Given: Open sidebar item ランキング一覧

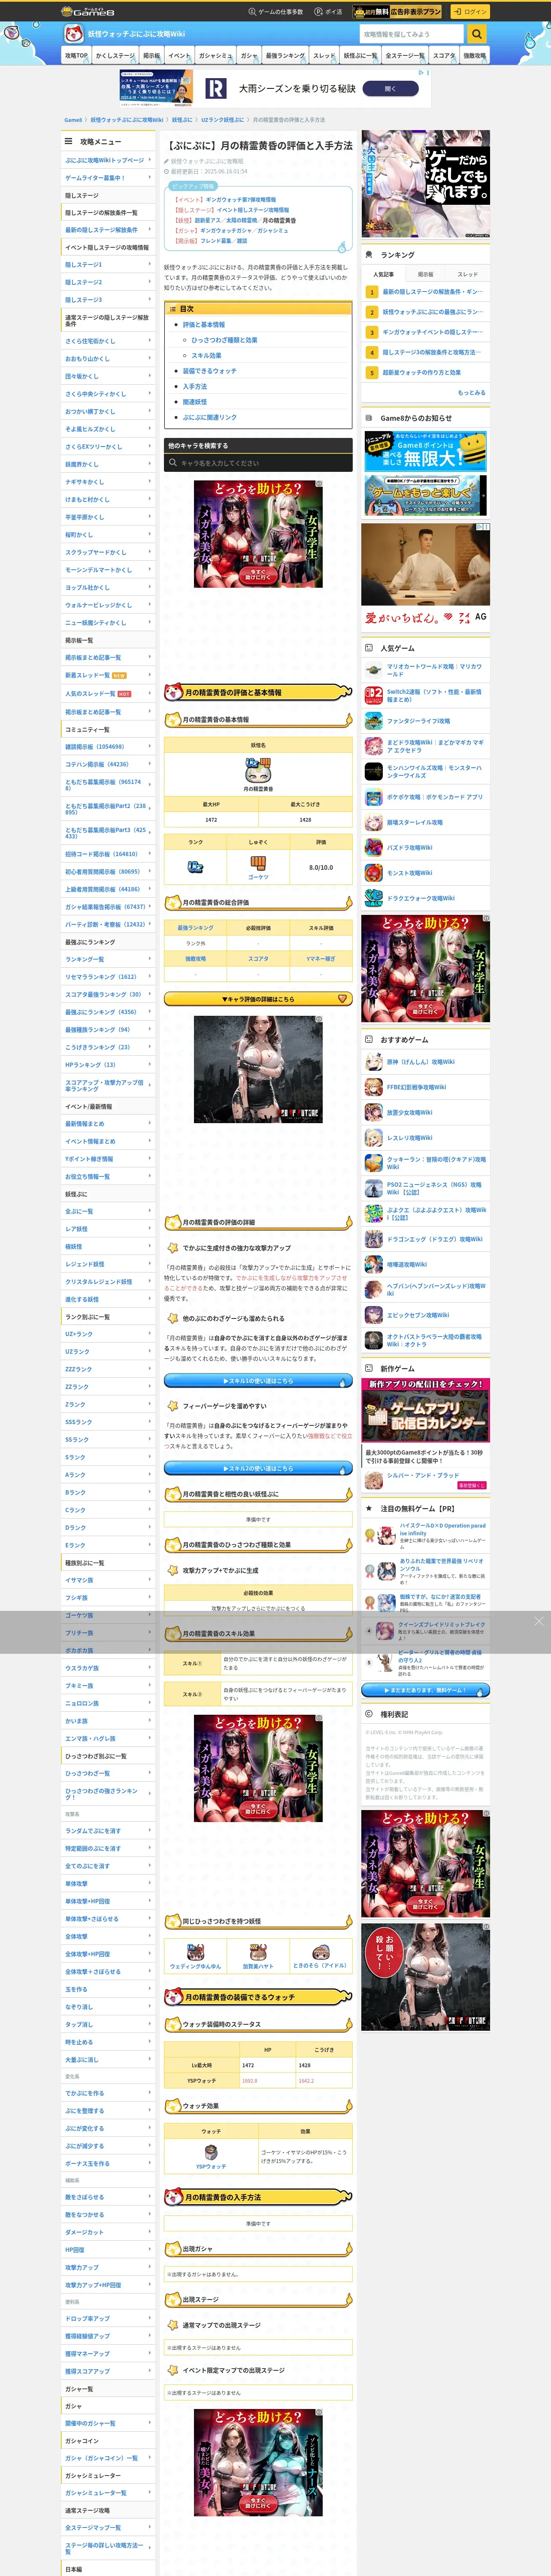Looking at the screenshot, I should pos(108,959).
